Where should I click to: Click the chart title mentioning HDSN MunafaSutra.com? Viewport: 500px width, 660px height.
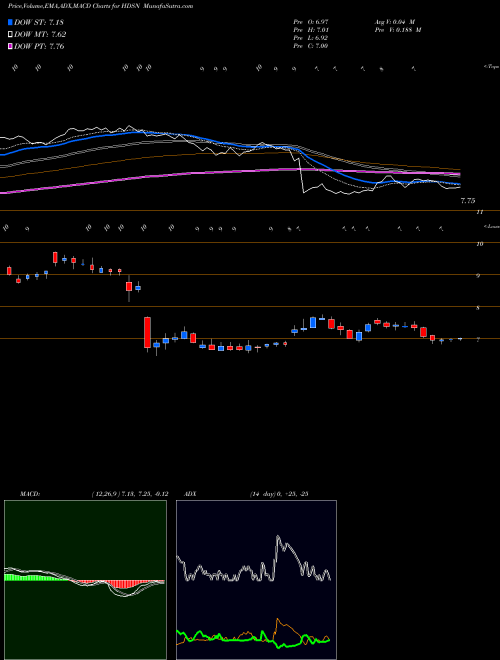tap(101, 7)
